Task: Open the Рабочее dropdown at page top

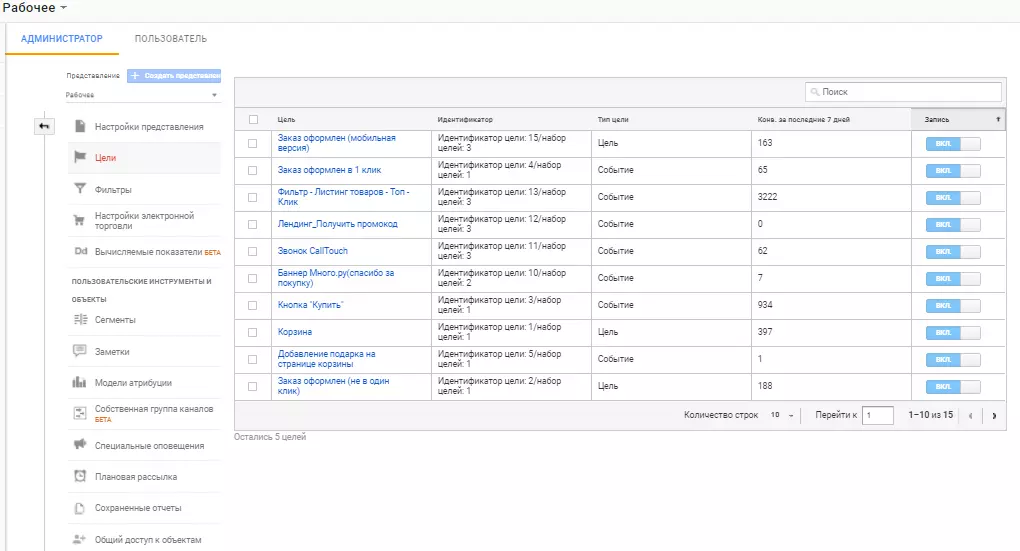Action: pyautogui.click(x=34, y=8)
